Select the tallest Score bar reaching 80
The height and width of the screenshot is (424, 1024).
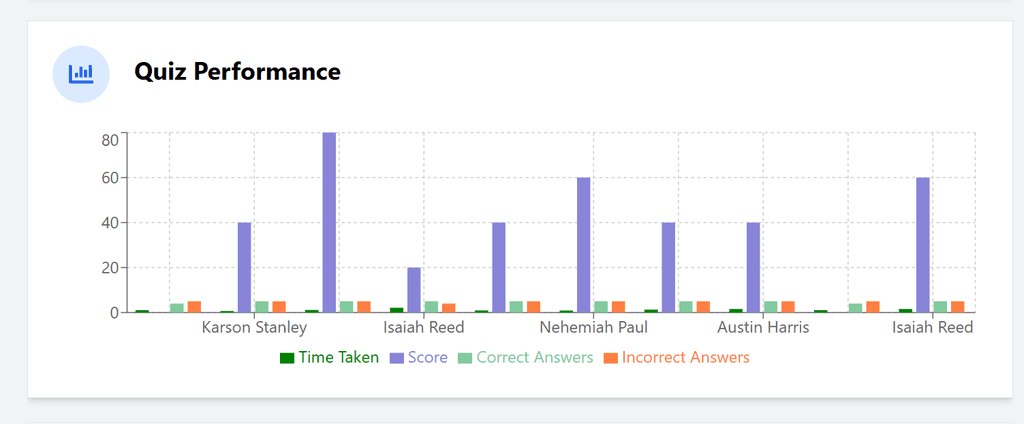[329, 222]
